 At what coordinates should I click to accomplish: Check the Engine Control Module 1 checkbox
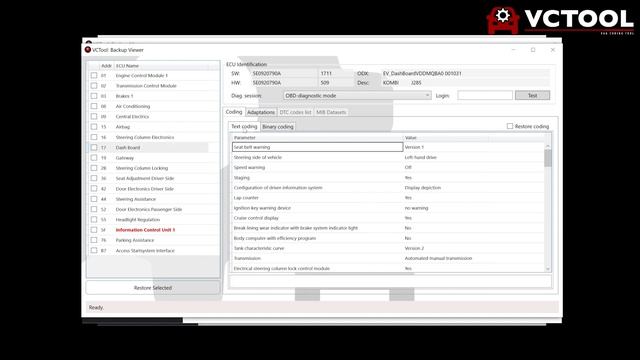94,76
